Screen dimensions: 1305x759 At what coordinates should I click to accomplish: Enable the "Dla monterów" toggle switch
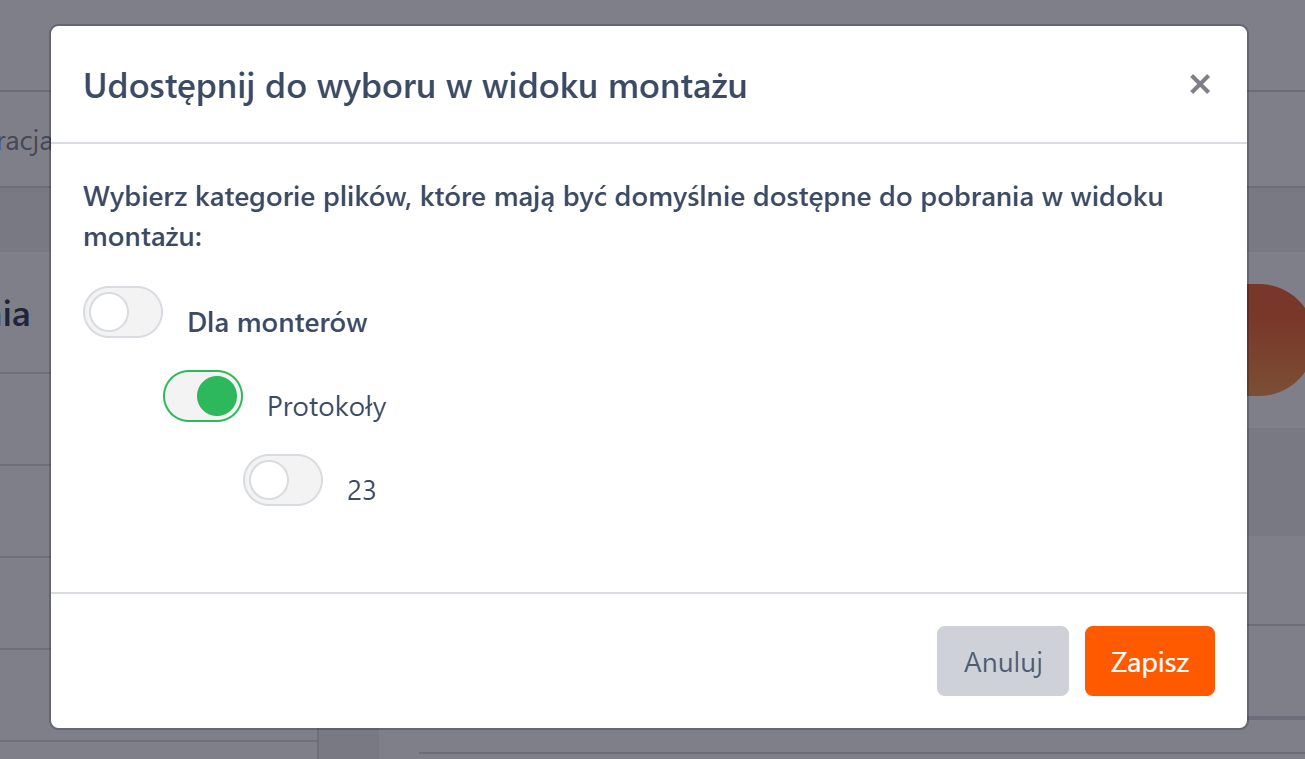coord(123,312)
